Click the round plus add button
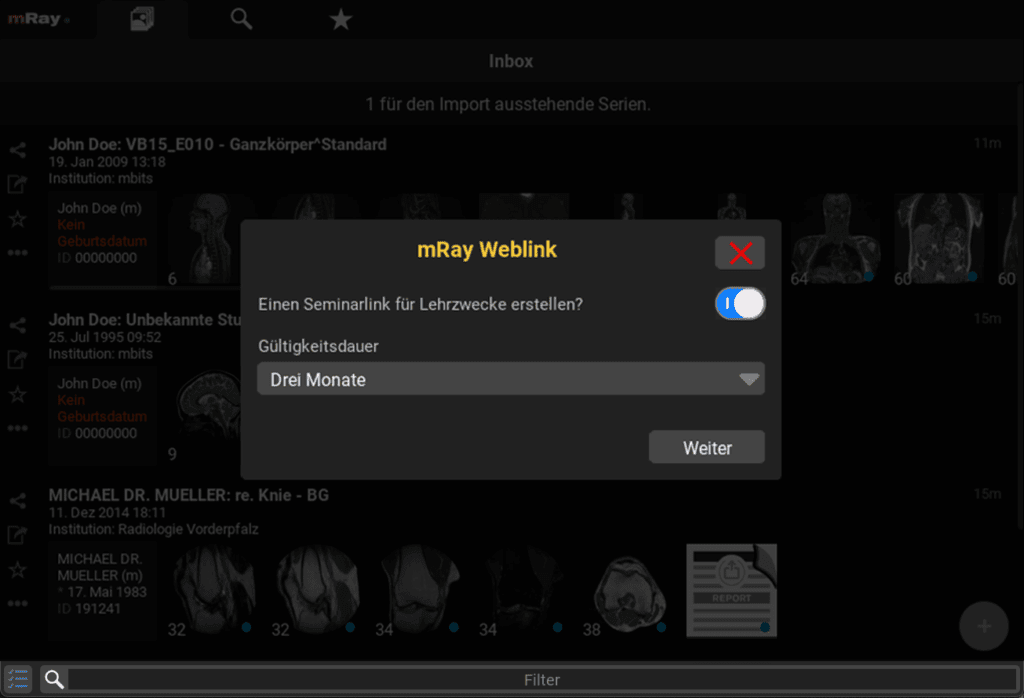This screenshot has width=1024, height=698. [x=984, y=626]
